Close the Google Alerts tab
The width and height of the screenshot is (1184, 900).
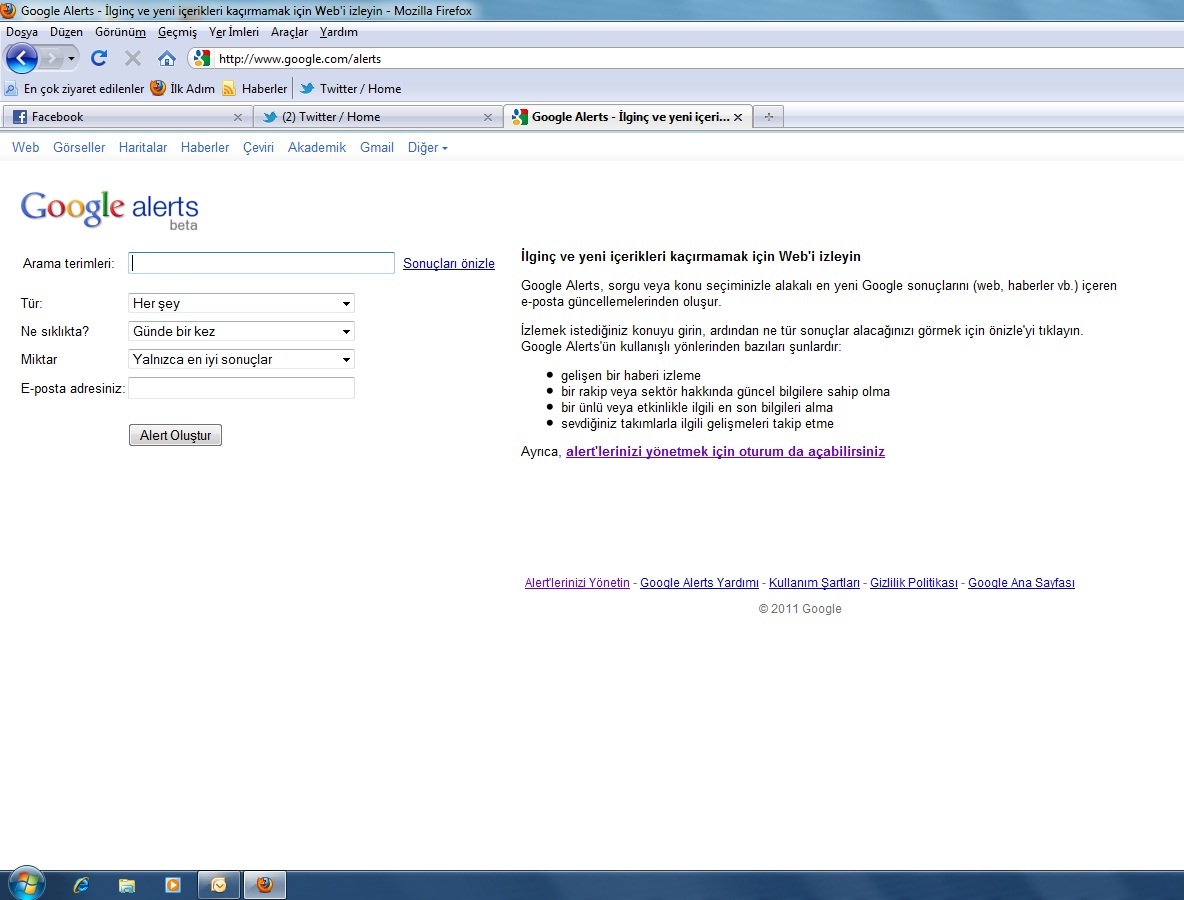738,117
